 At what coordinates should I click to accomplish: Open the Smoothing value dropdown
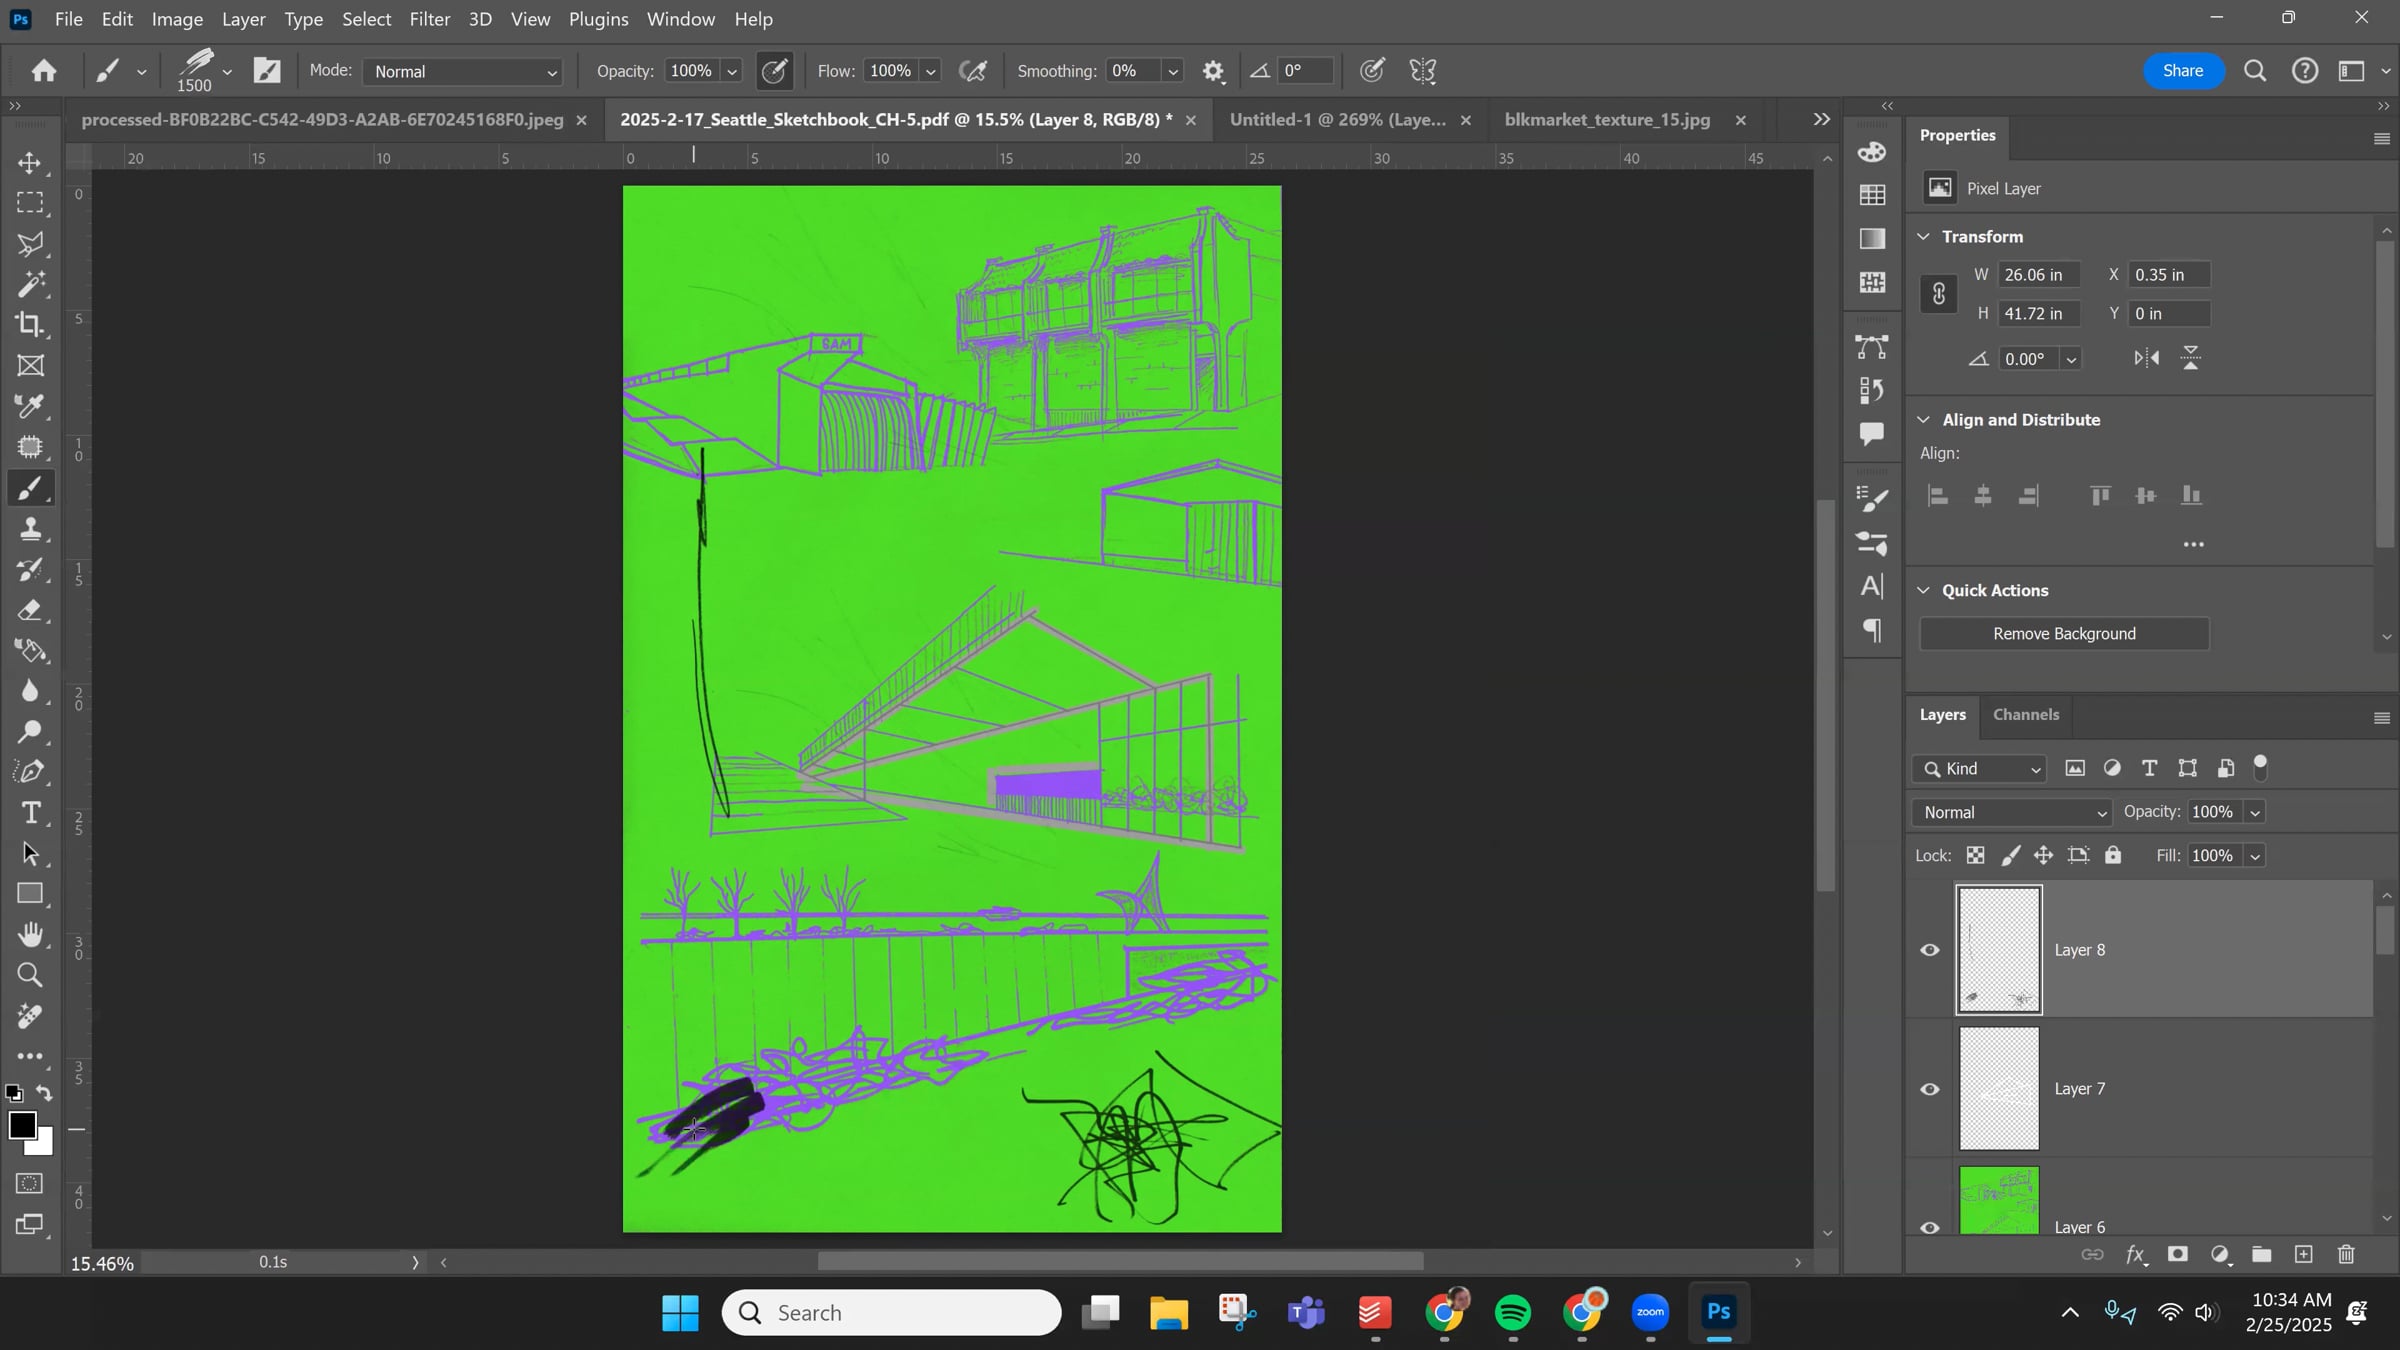1173,72
